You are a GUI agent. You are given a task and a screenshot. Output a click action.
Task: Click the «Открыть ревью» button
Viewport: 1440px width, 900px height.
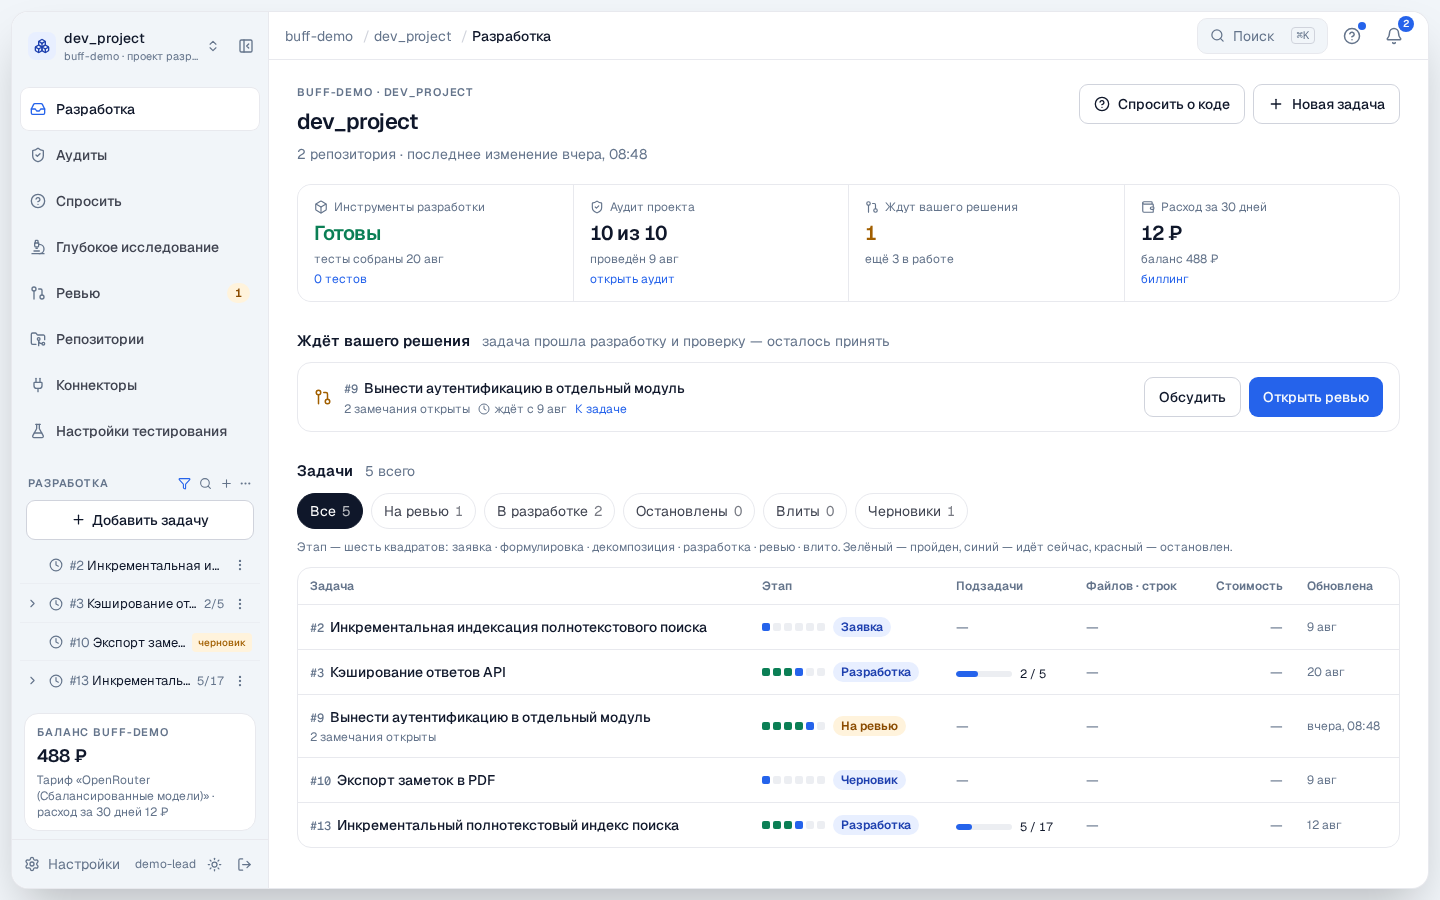1315,397
